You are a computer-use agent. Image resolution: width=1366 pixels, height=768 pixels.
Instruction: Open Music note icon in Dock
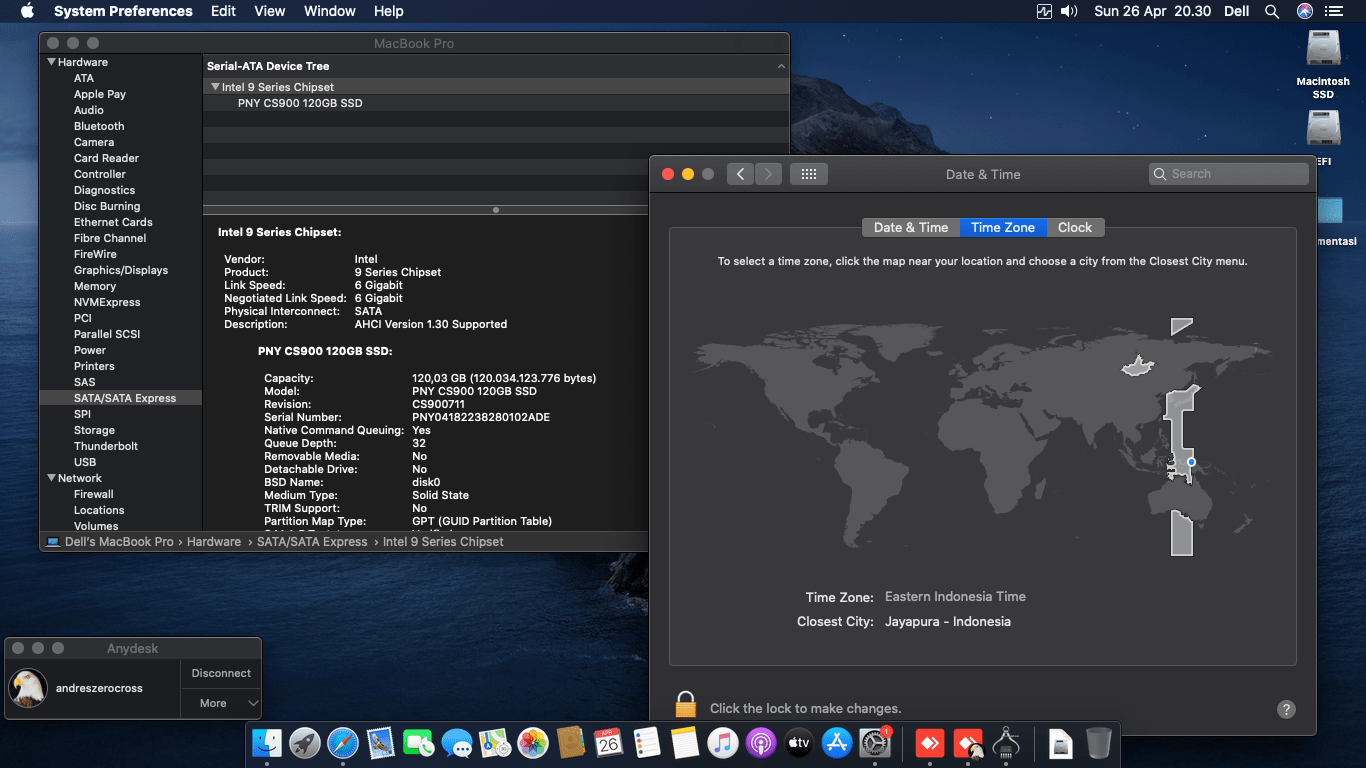click(x=722, y=743)
